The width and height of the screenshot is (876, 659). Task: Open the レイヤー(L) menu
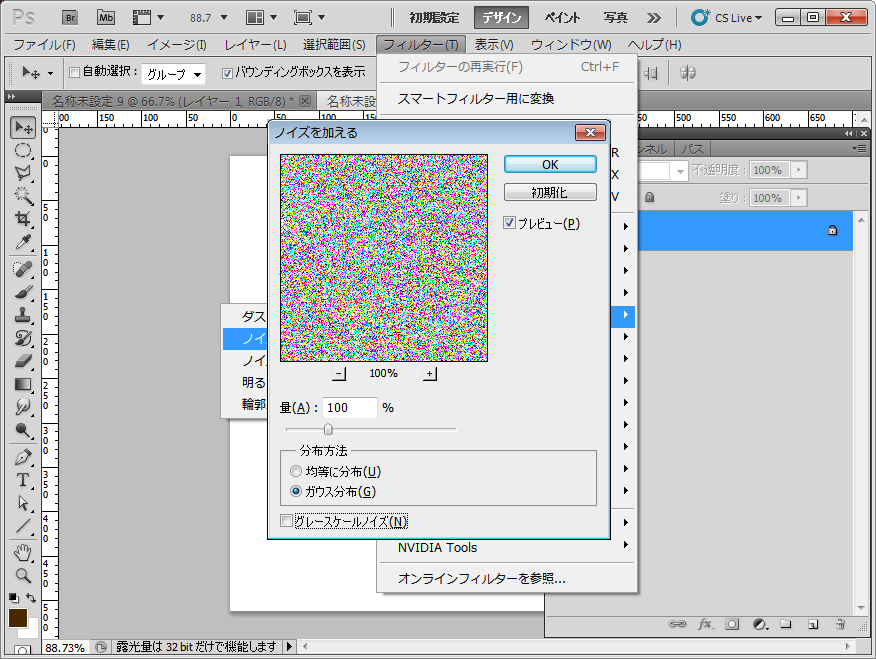point(255,45)
